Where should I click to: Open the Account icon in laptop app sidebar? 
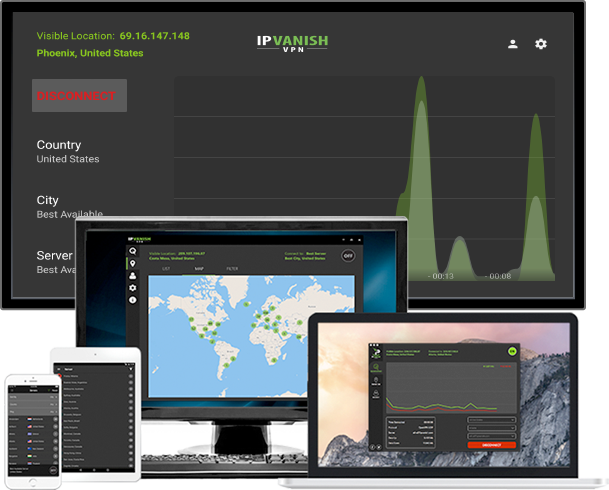pyautogui.click(x=376, y=394)
